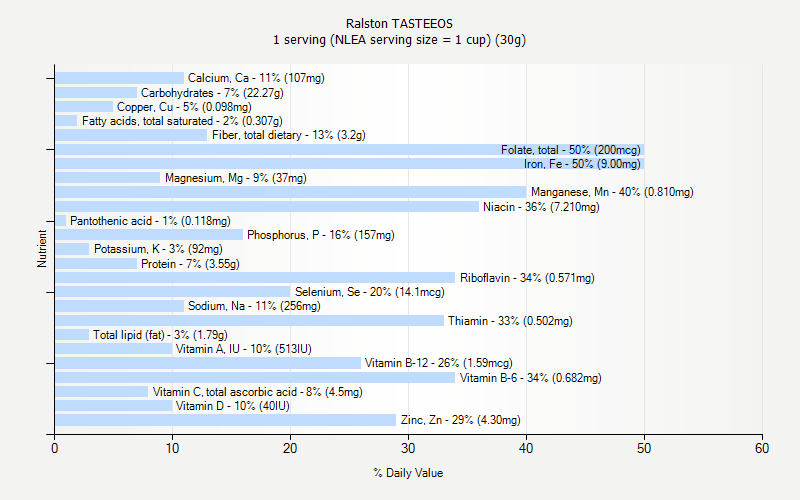Viewport: 800px width, 500px height.
Task: Click the Iron, Fe bar label
Action: (581, 164)
